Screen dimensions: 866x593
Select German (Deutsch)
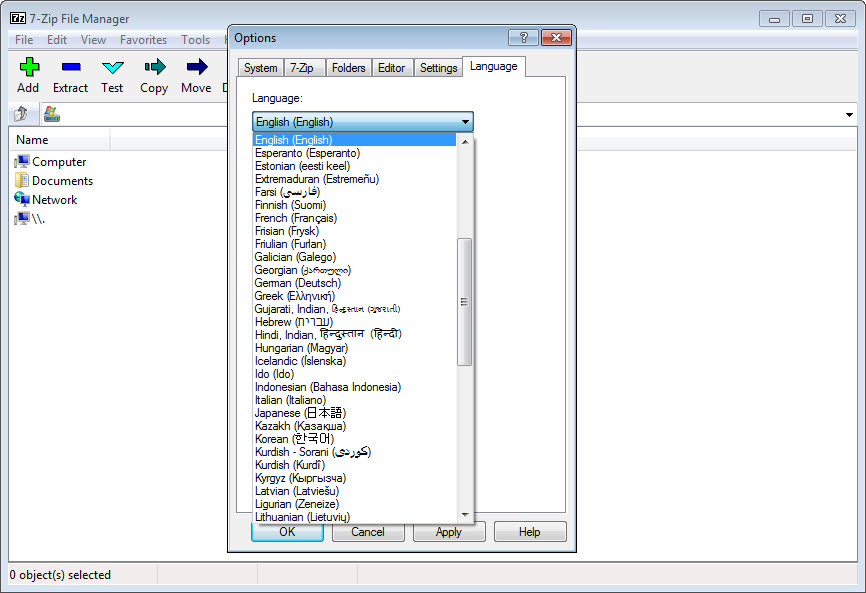pos(355,283)
